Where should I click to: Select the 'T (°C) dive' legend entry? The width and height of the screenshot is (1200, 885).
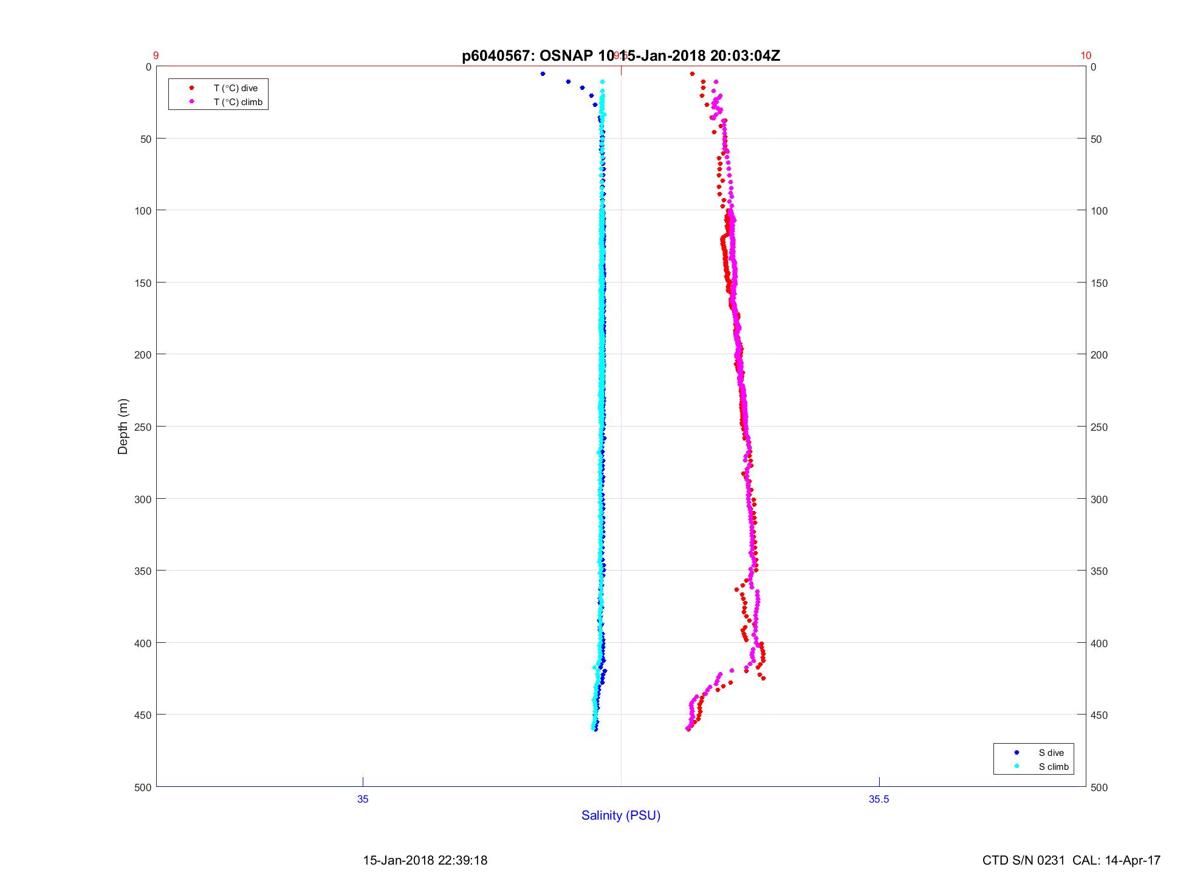(235, 88)
